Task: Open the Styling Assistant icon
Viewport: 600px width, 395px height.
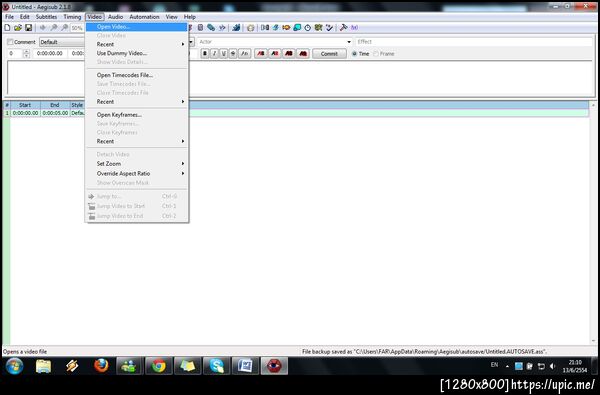Action: coord(276,28)
